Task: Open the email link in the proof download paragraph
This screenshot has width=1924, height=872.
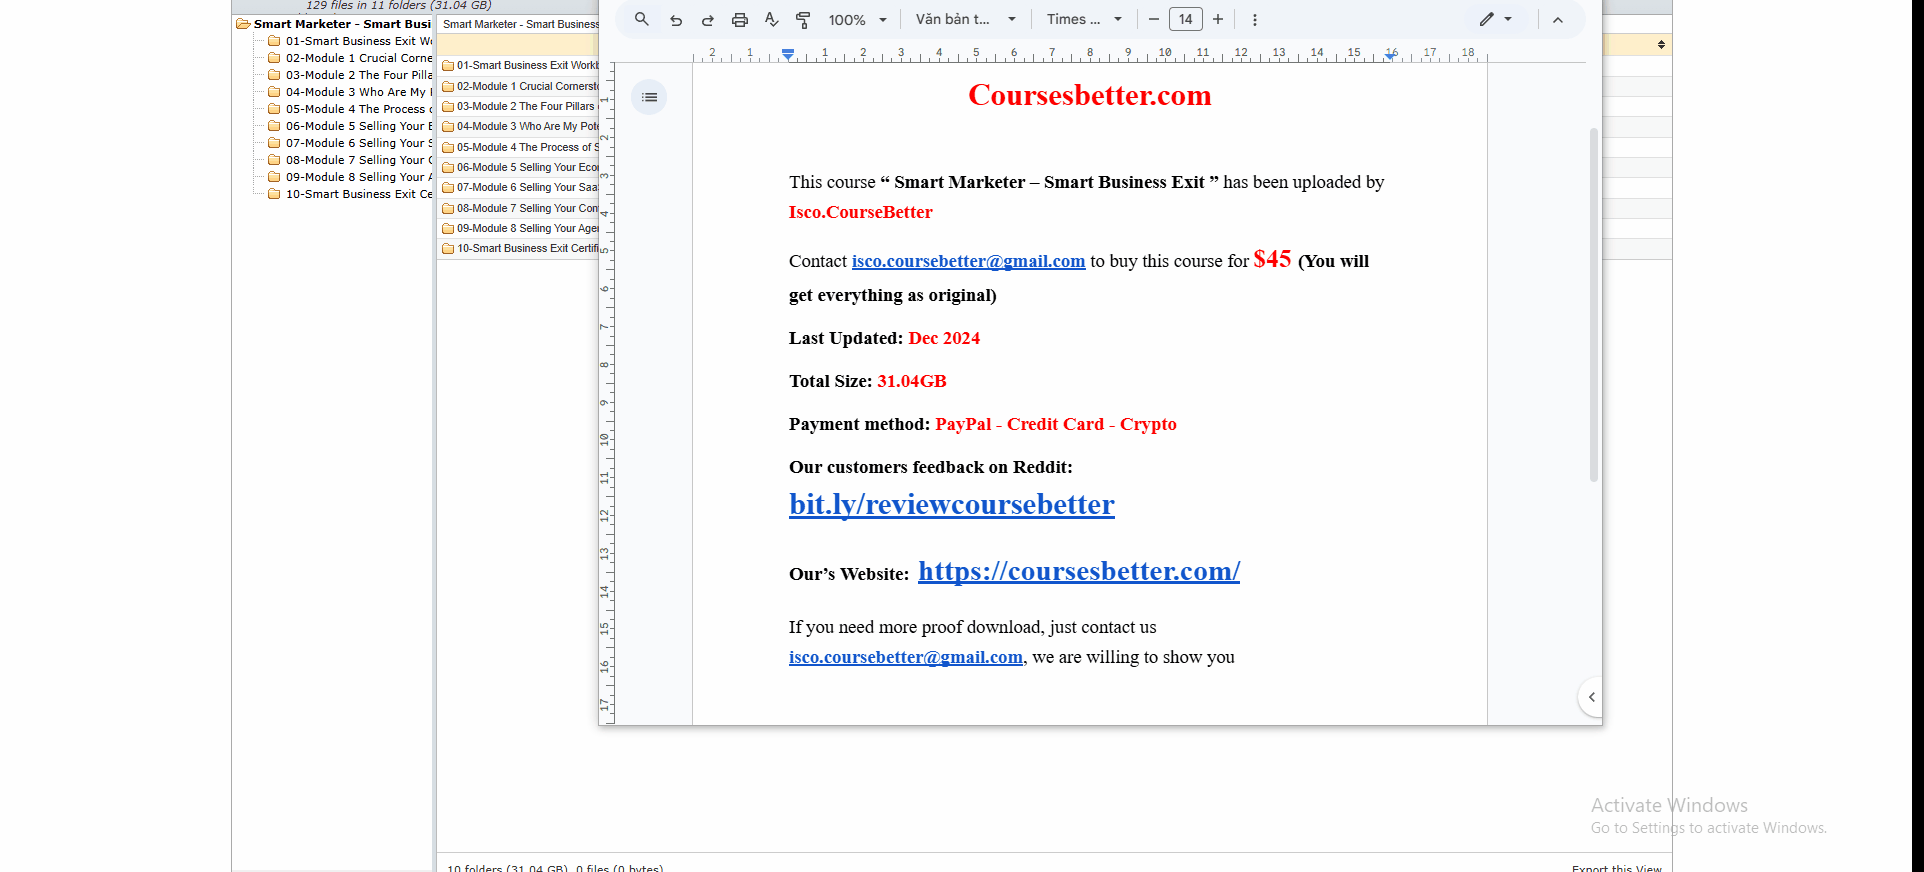Action: 906,657
